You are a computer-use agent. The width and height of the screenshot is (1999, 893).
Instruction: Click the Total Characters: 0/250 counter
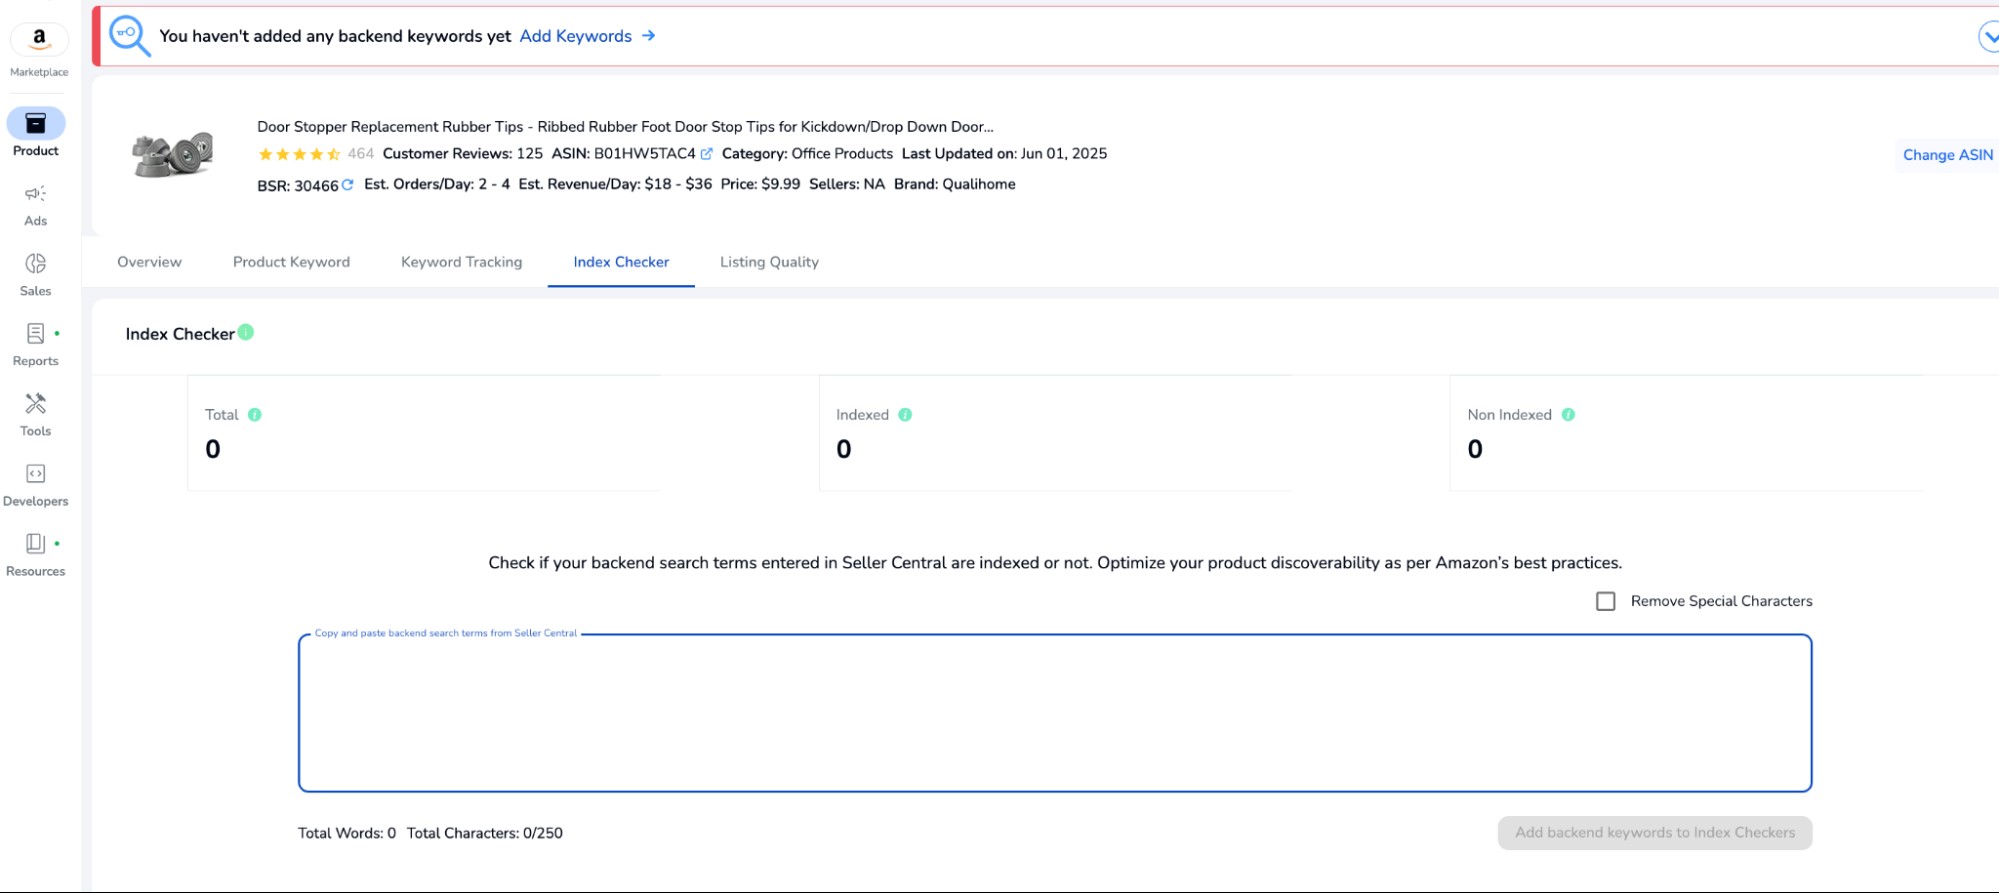(485, 833)
